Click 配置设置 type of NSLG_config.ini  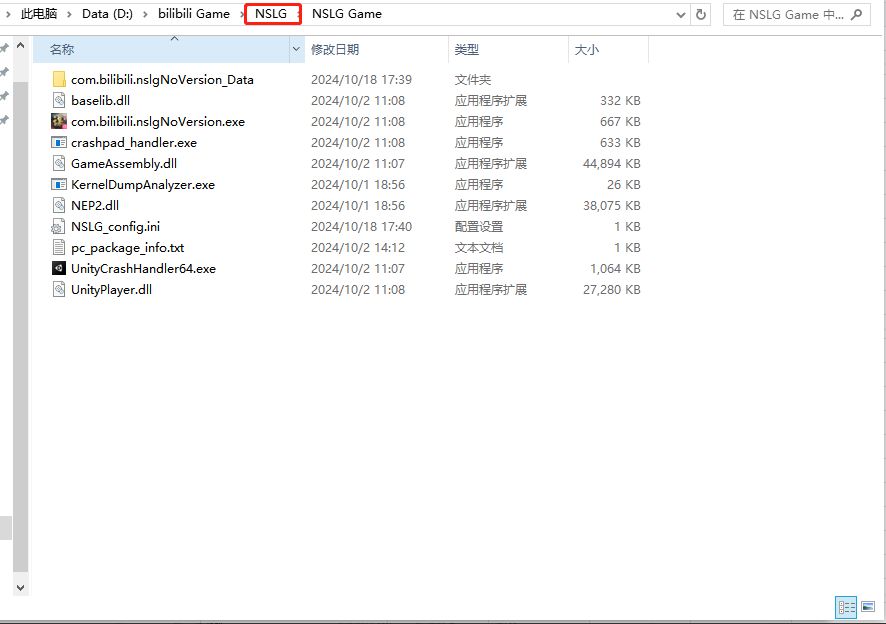(x=479, y=227)
